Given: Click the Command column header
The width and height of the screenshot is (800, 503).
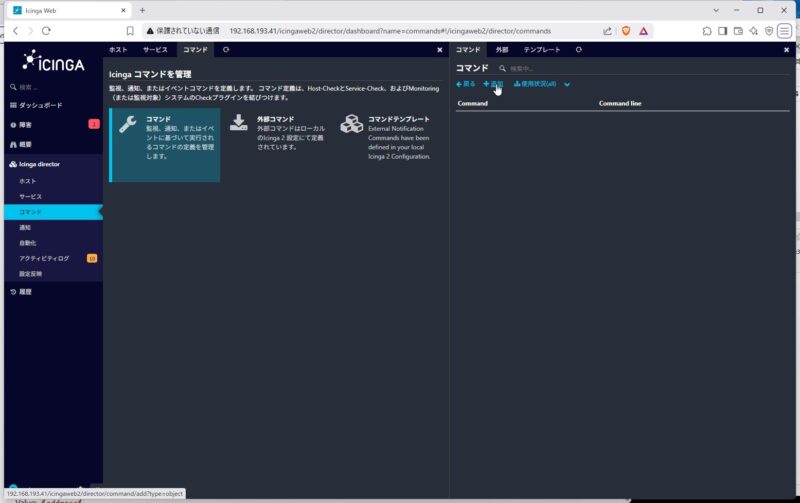Looking at the screenshot, I should 472,104.
